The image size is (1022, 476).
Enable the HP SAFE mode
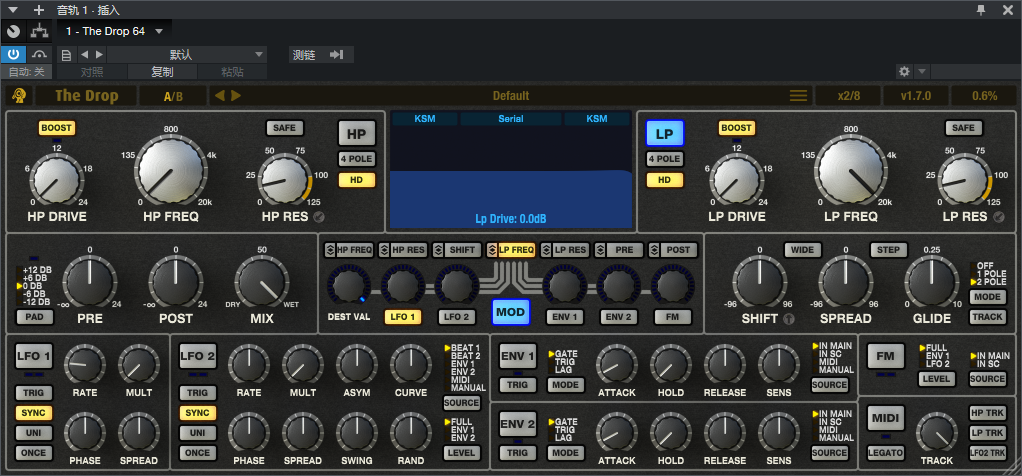point(284,128)
